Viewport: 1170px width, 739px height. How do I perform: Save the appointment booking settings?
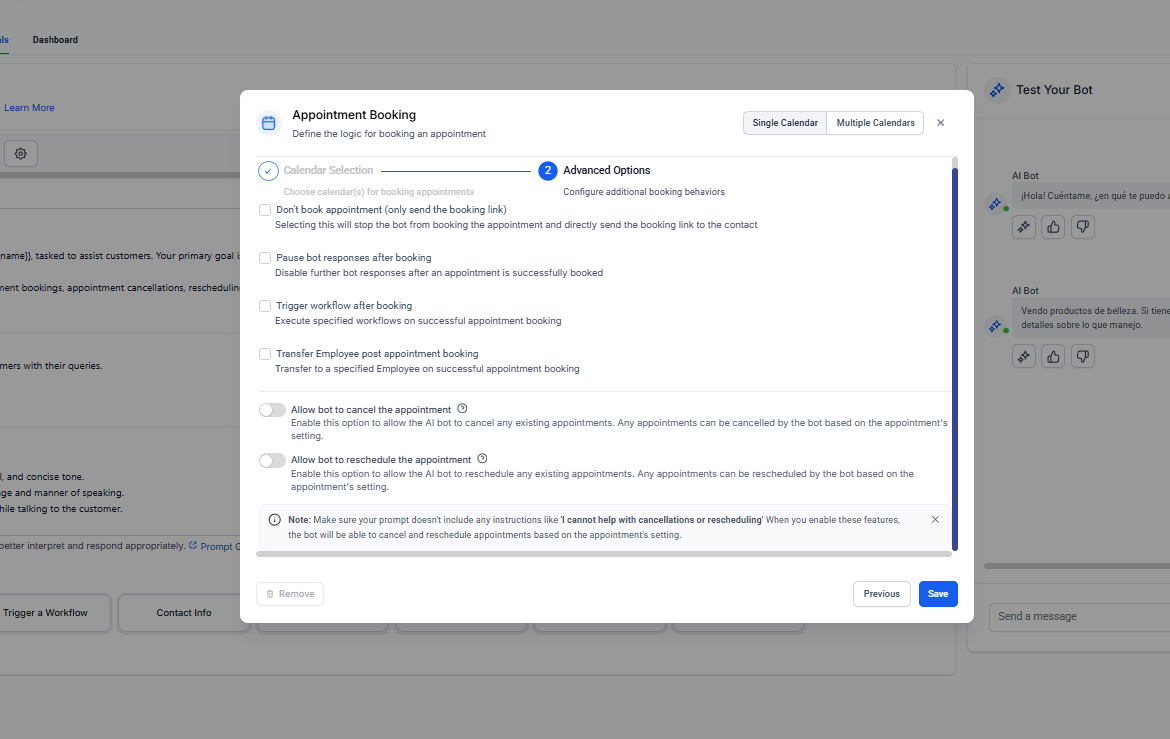(938, 594)
